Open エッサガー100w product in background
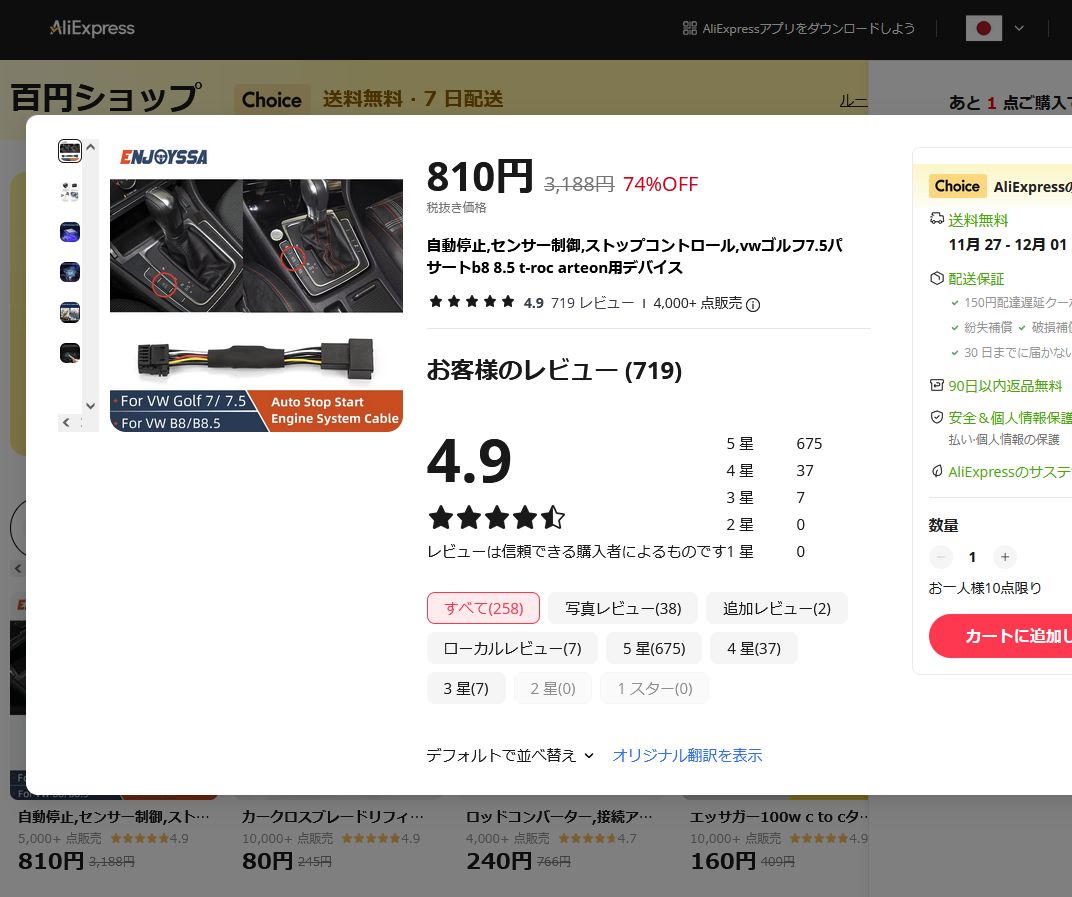The image size is (1072, 897). [779, 817]
